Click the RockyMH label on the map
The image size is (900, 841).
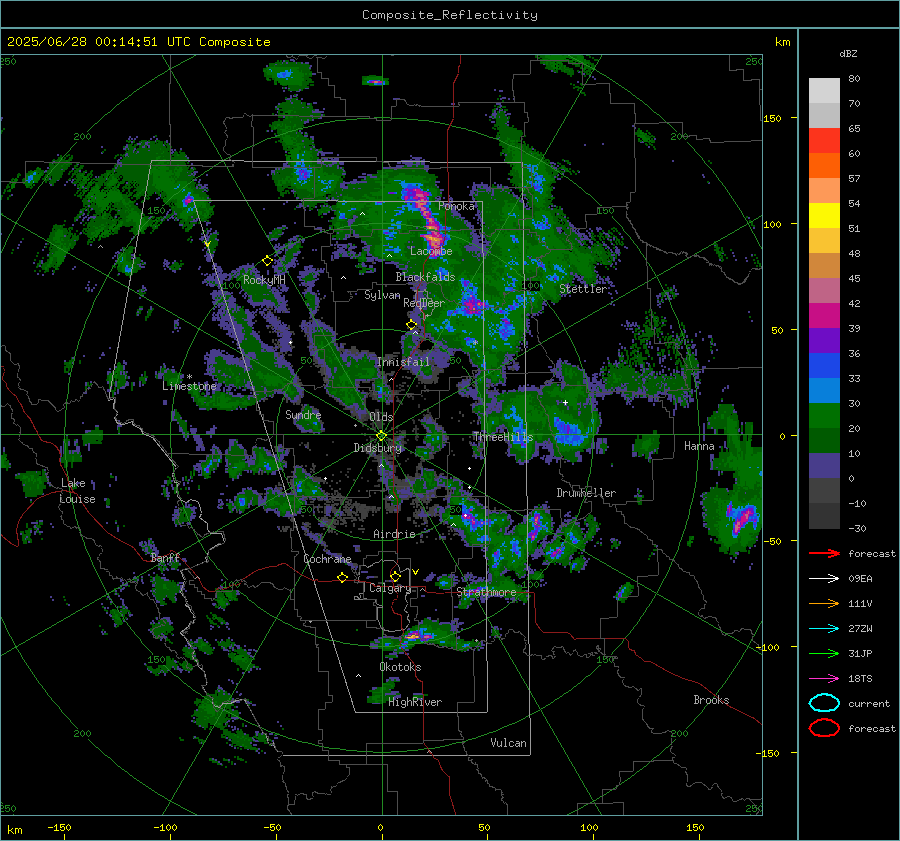tap(264, 280)
